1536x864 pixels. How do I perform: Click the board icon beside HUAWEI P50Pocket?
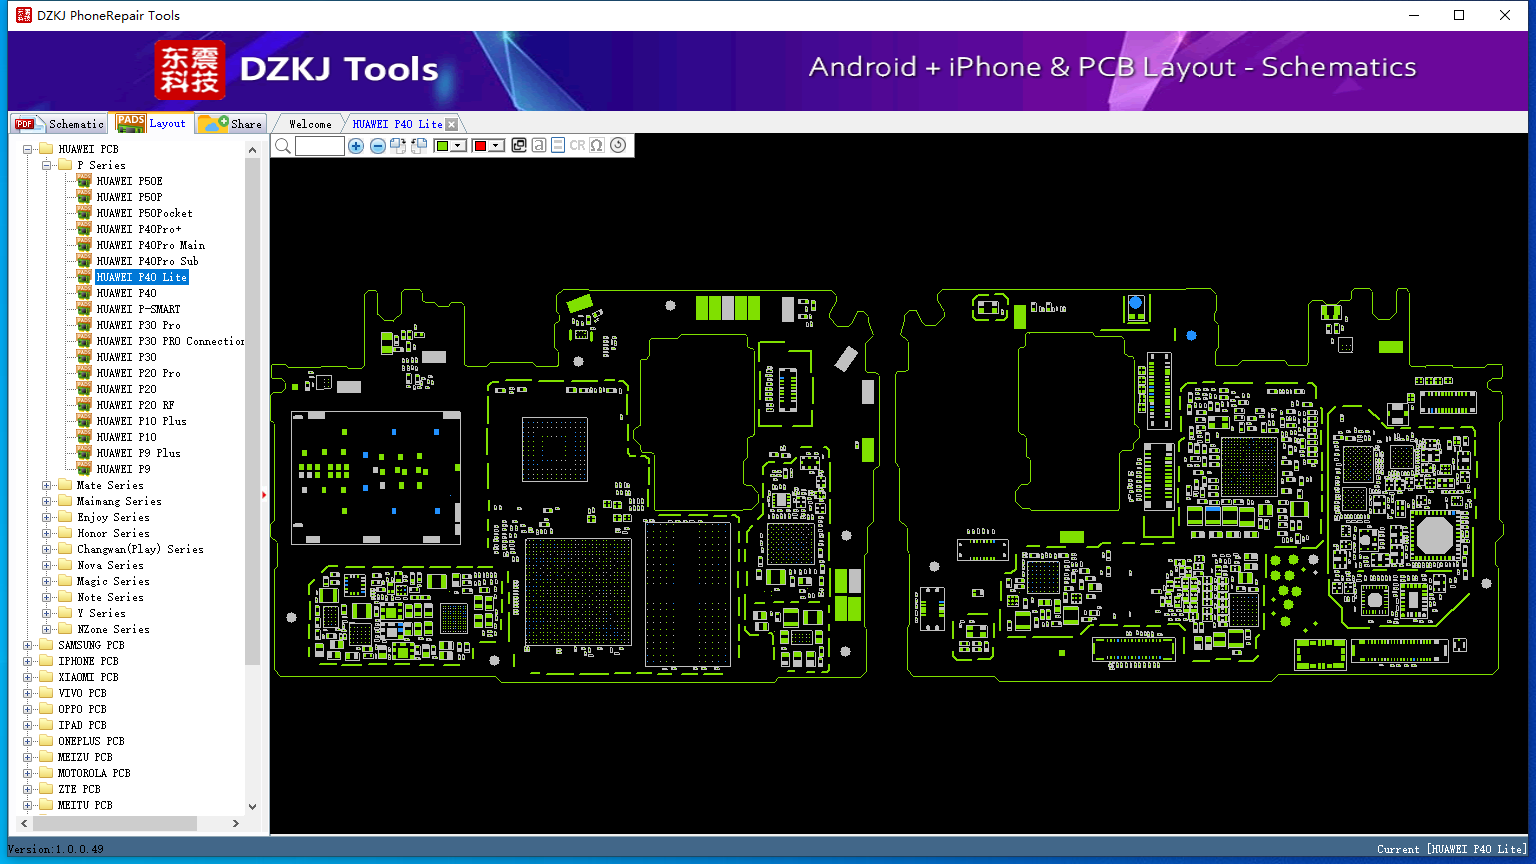[84, 213]
